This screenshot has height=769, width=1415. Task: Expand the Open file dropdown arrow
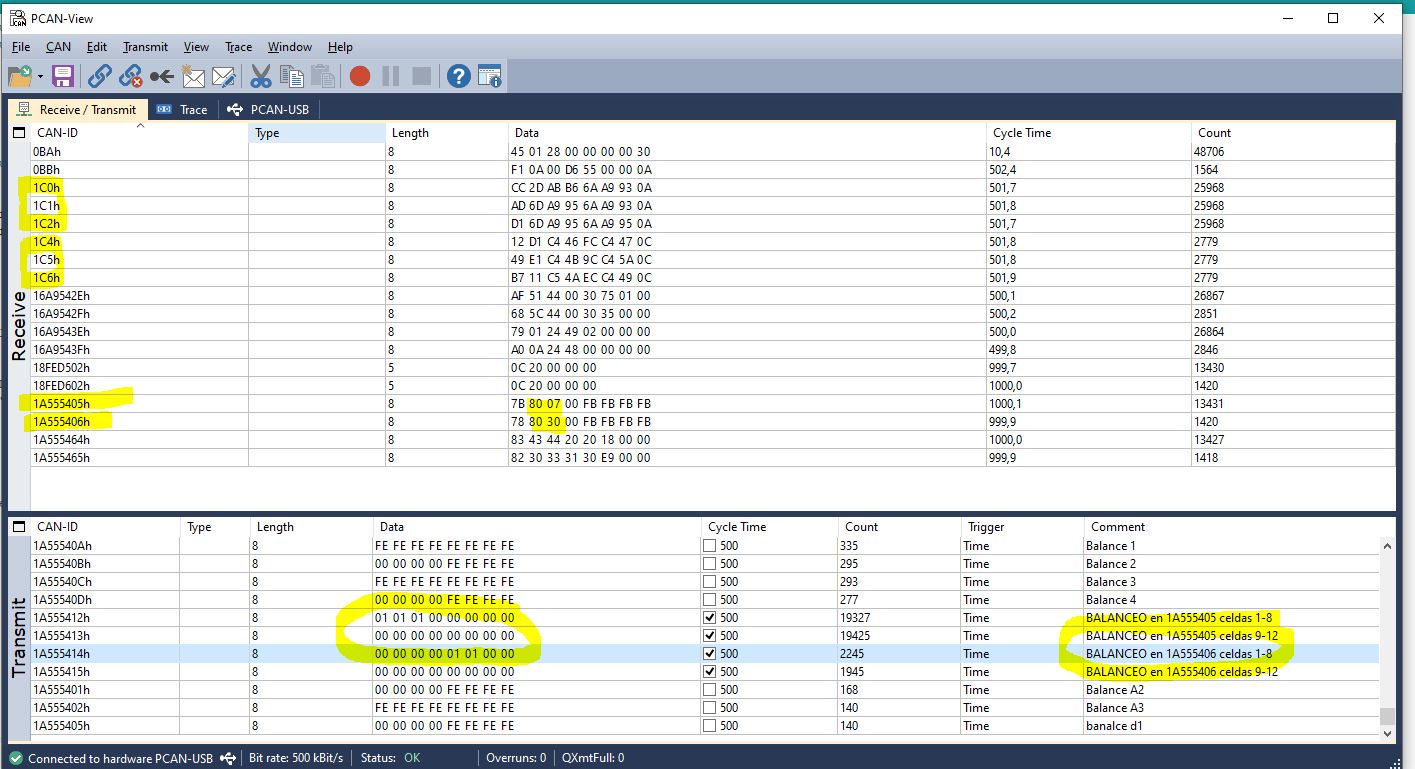tap(40, 76)
